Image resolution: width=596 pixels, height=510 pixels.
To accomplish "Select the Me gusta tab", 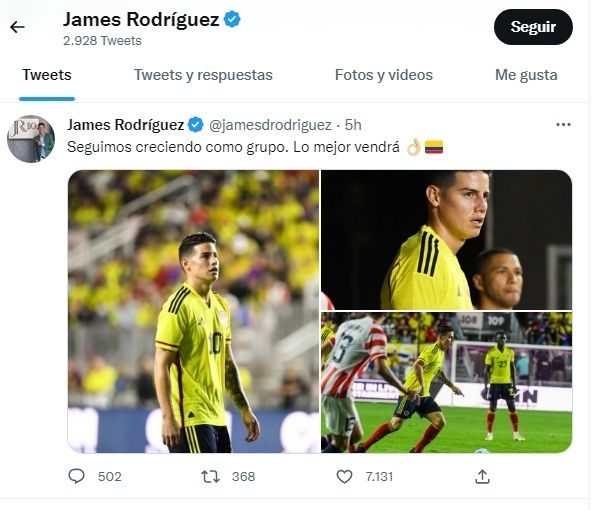I will [526, 75].
